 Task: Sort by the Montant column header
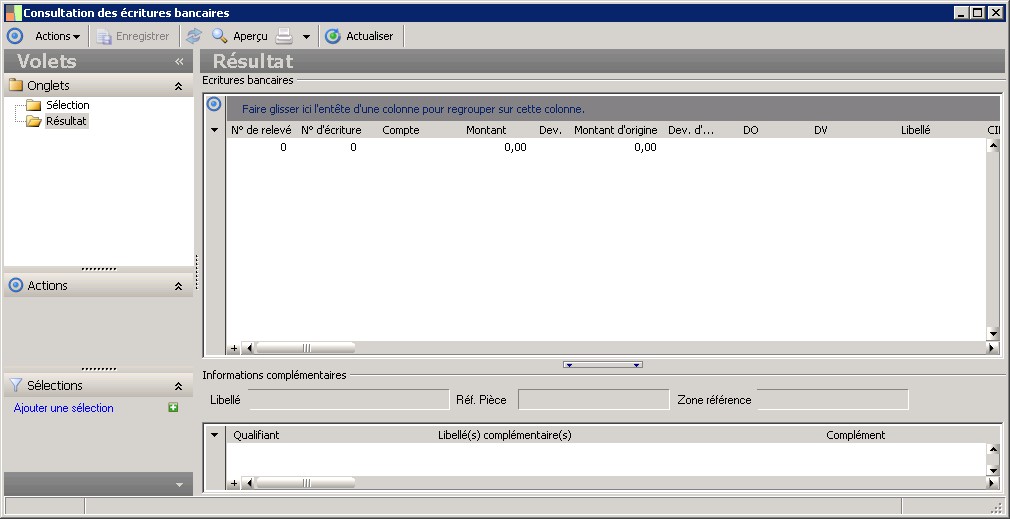click(486, 130)
